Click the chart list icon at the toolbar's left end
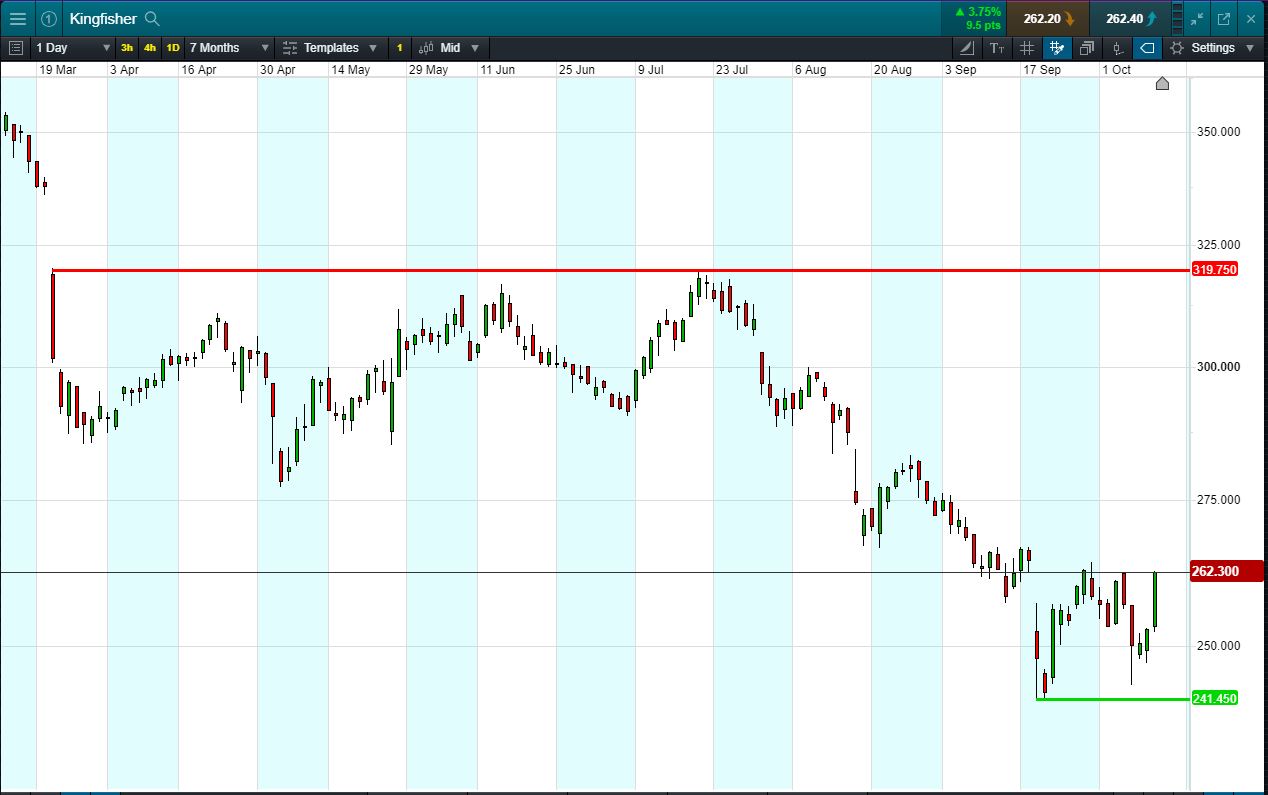Screen dimensions: 1268x795 (x=15, y=47)
